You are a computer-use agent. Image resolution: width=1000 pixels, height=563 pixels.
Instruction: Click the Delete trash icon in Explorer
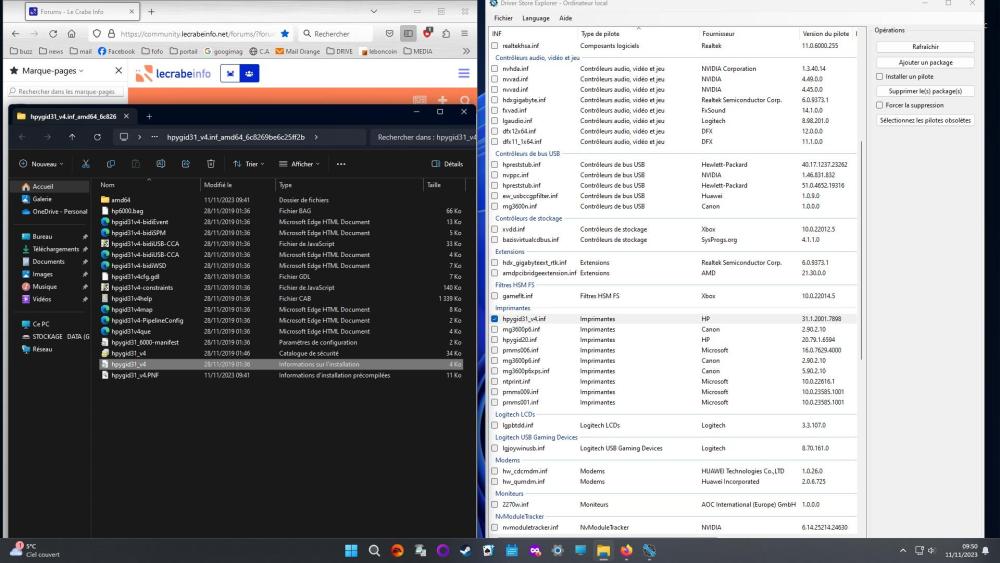point(210,164)
